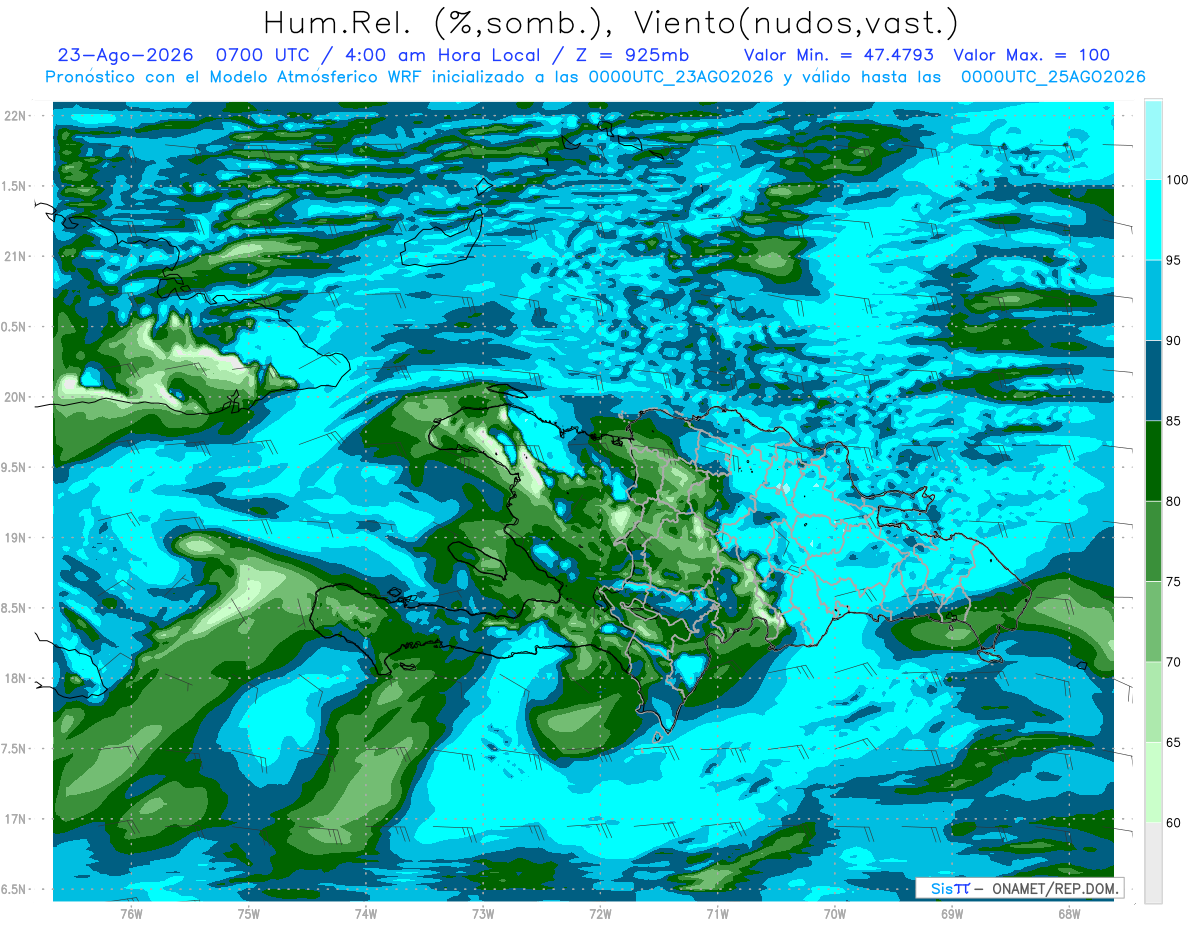The height and width of the screenshot is (927, 1200).
Task: Click the 95–100 cyan colorbar segment
Action: (x=1153, y=220)
